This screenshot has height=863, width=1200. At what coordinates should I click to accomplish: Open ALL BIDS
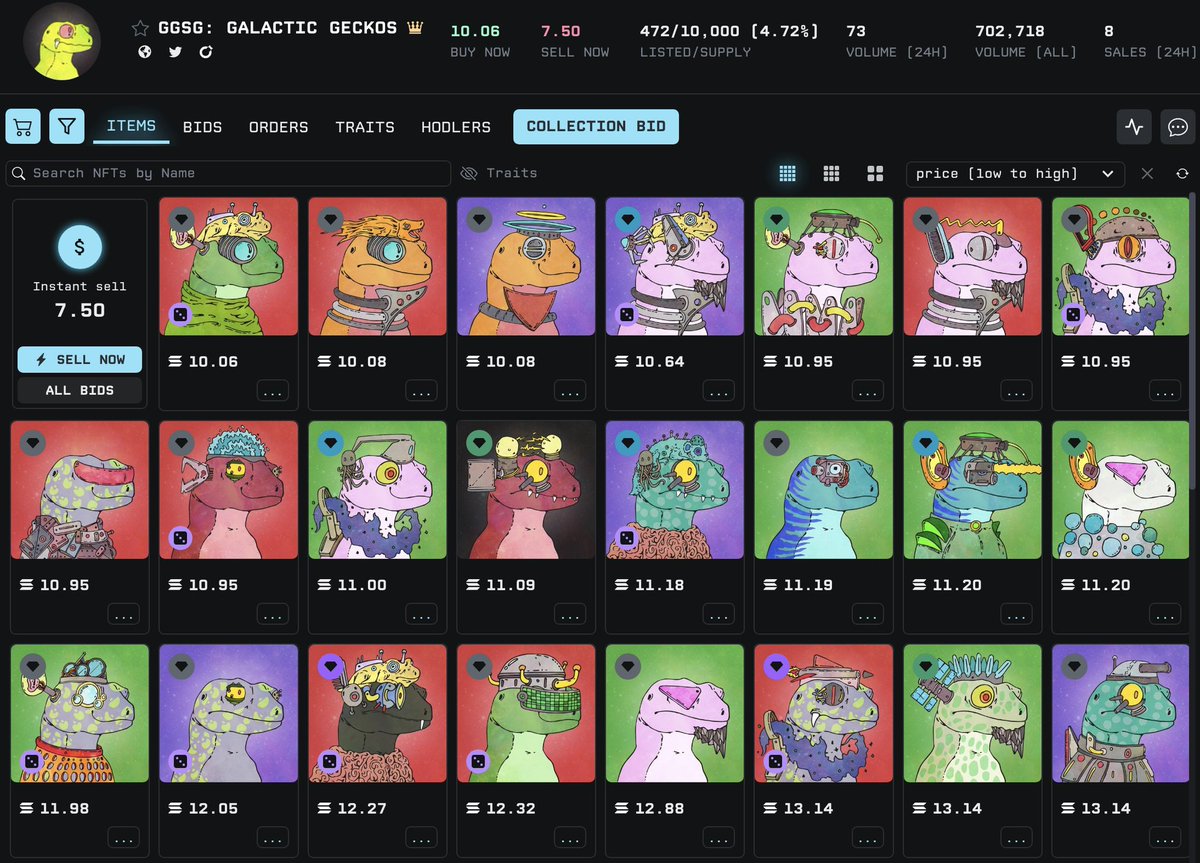tap(79, 390)
